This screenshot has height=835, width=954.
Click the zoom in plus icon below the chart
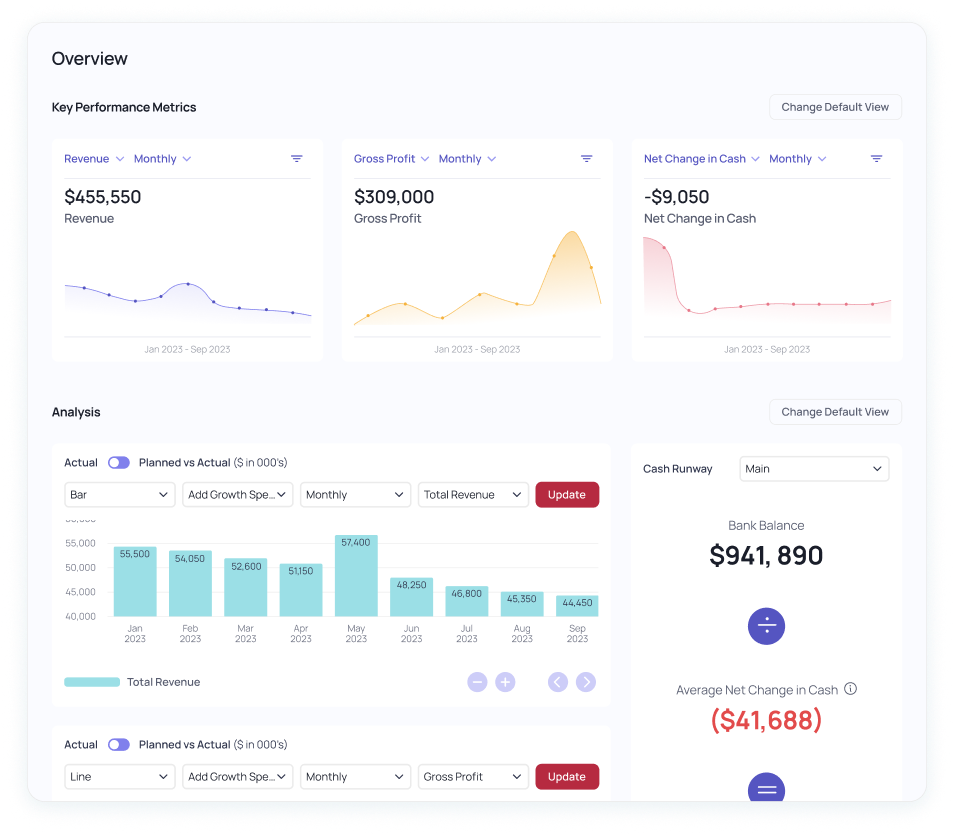[505, 682]
